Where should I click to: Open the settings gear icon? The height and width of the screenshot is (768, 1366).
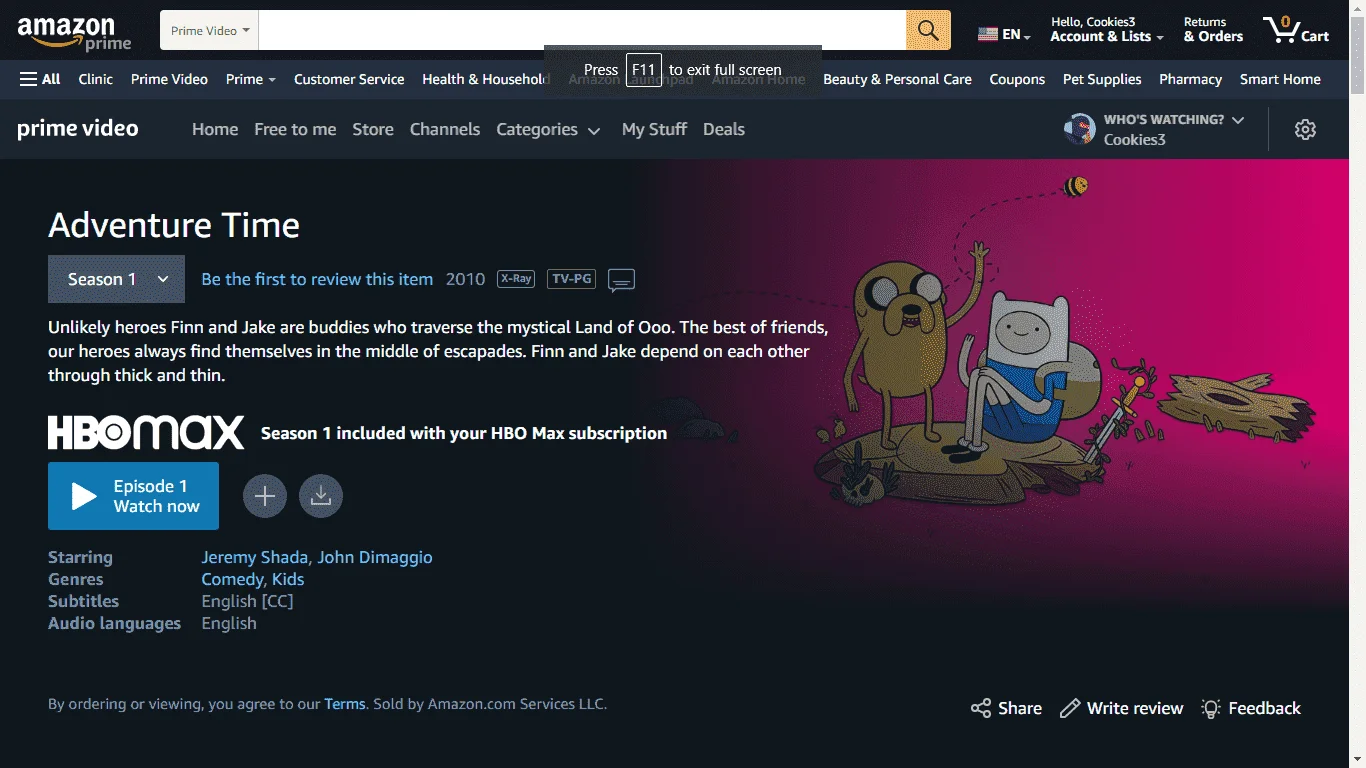pos(1305,129)
